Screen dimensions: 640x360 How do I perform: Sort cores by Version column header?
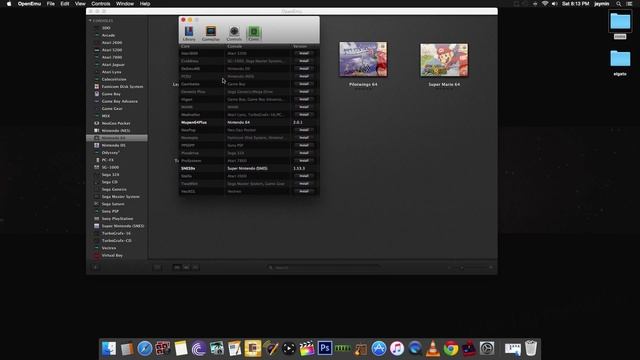coord(305,47)
